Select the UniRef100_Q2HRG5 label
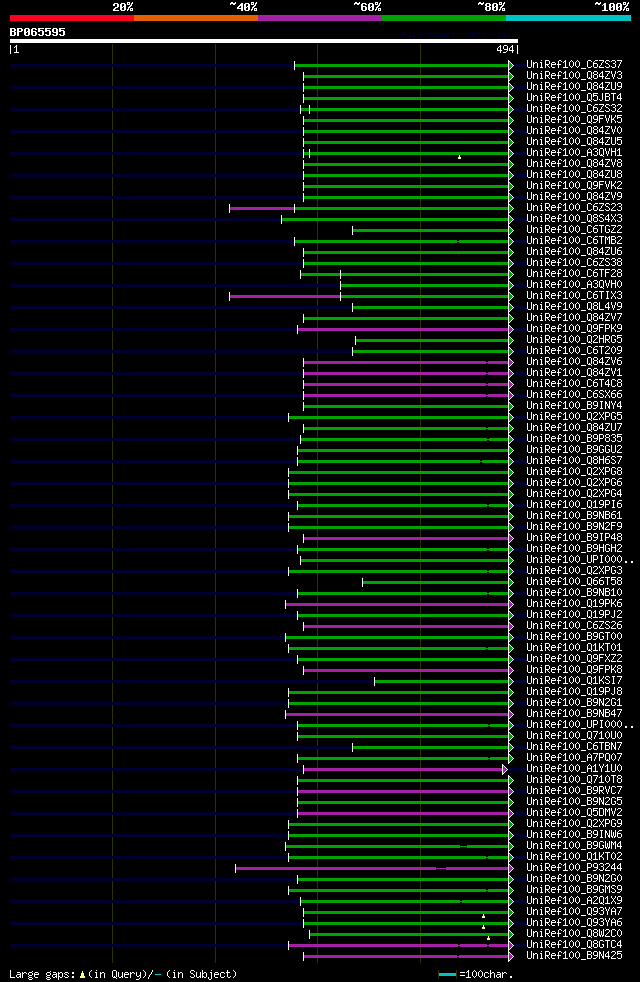Image resolution: width=640 pixels, height=982 pixels. (574, 340)
